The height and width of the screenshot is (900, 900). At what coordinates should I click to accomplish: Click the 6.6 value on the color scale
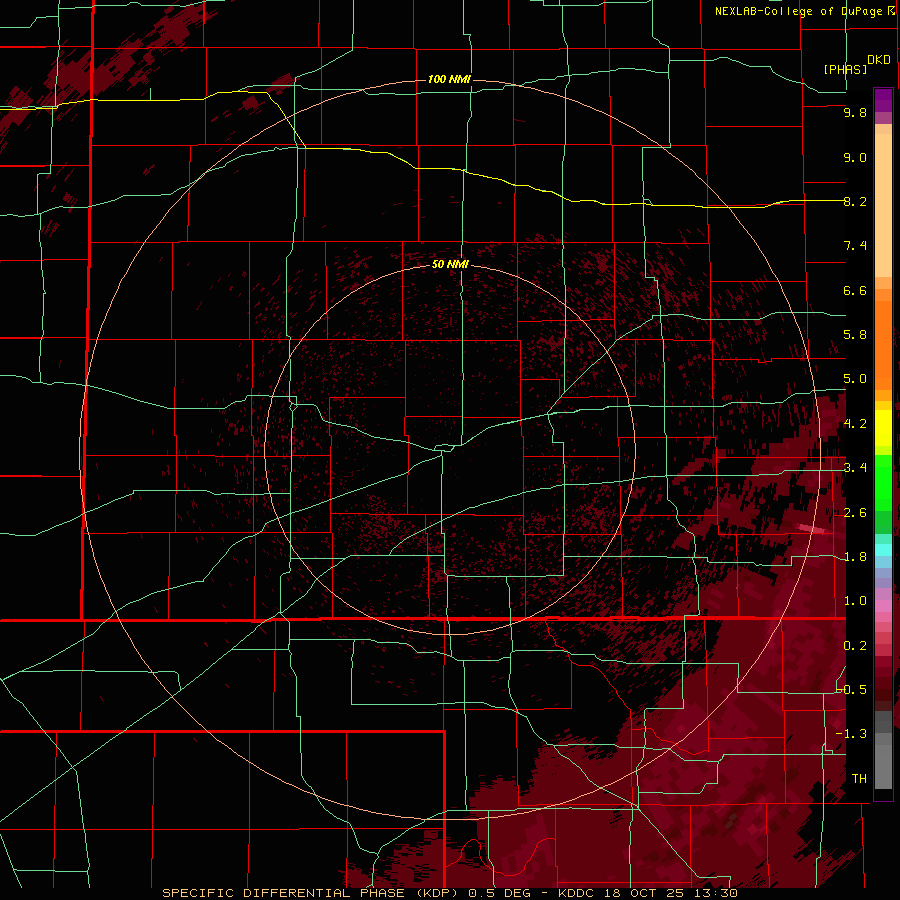(x=855, y=290)
